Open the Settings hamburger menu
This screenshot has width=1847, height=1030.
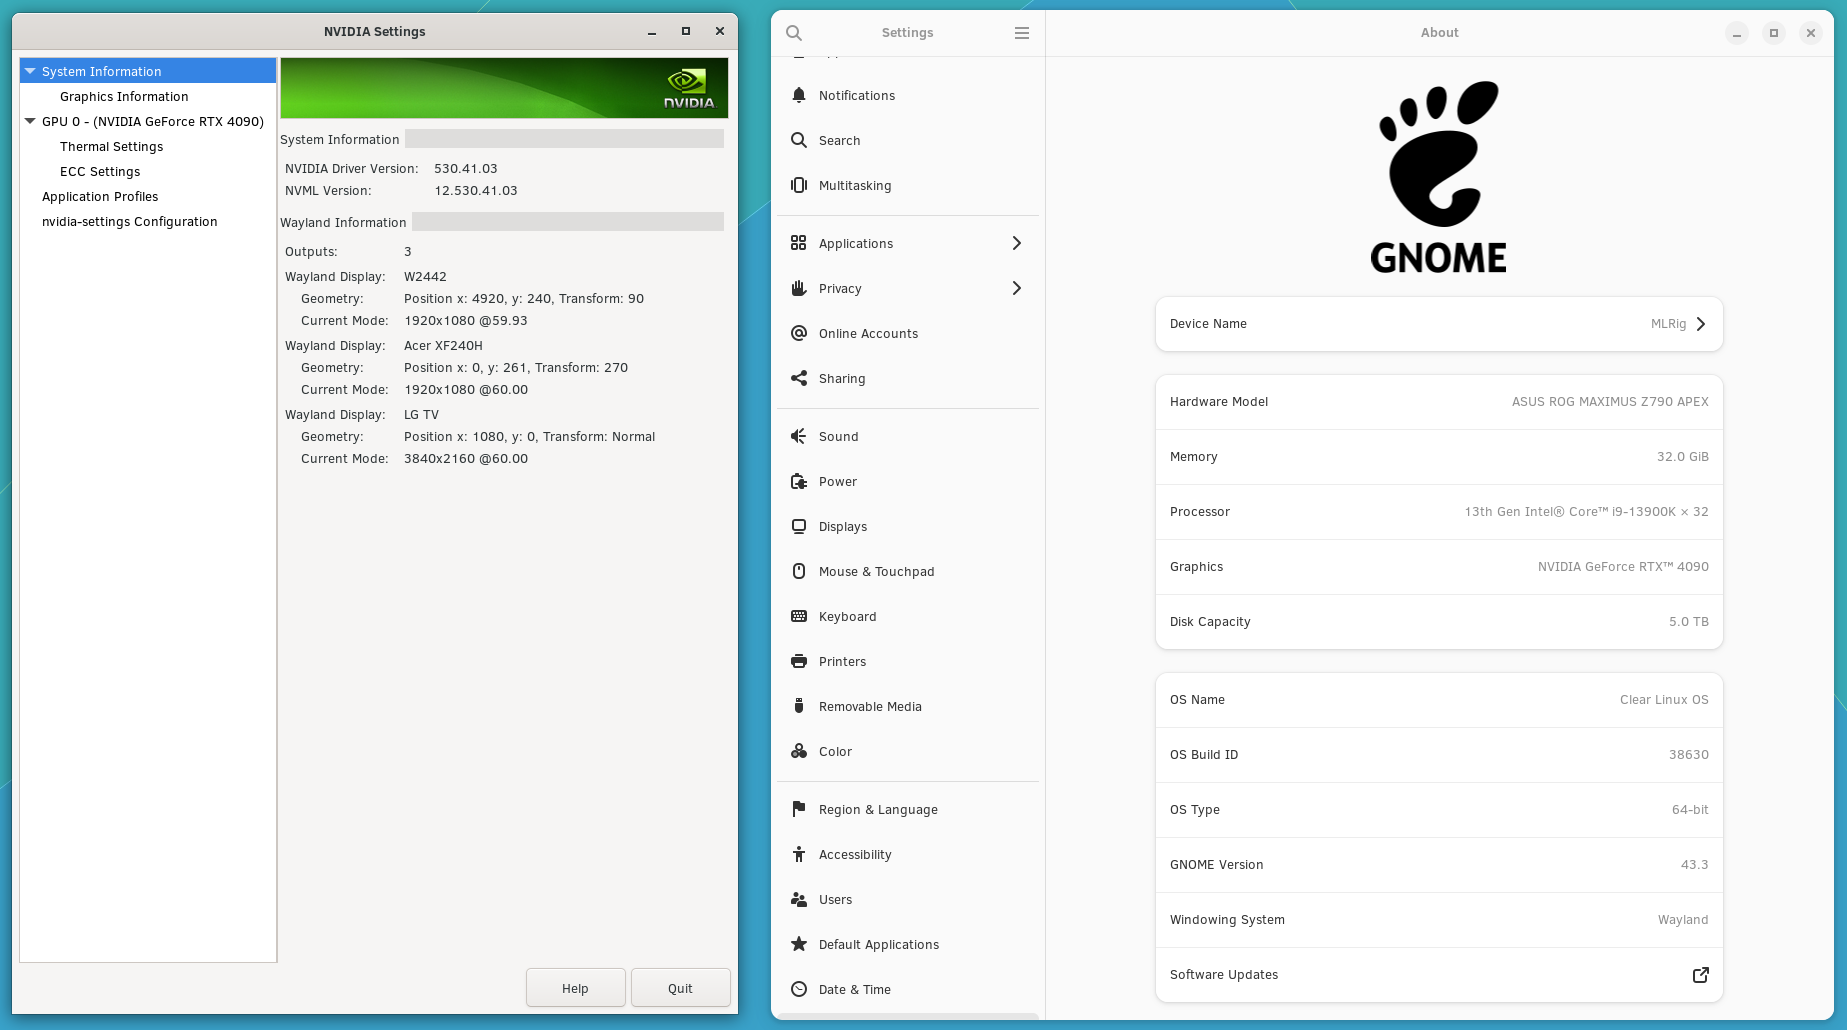(x=1022, y=33)
